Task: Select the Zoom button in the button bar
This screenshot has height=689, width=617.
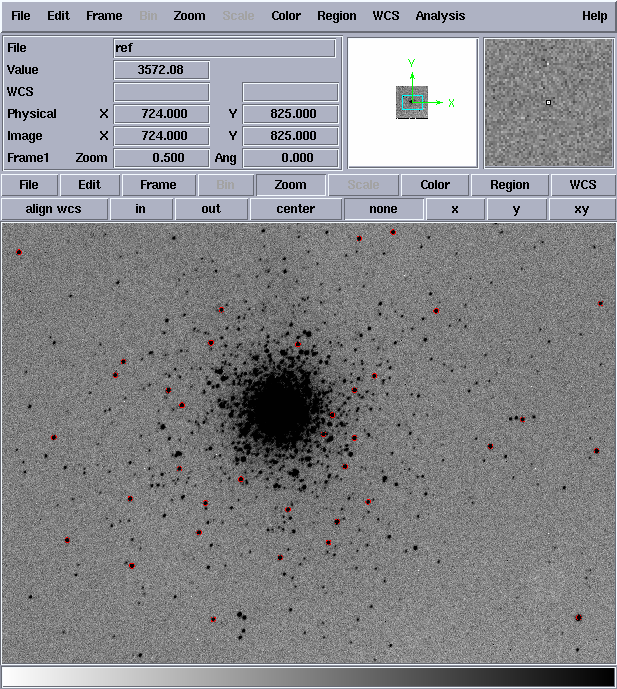Action: [x=290, y=185]
